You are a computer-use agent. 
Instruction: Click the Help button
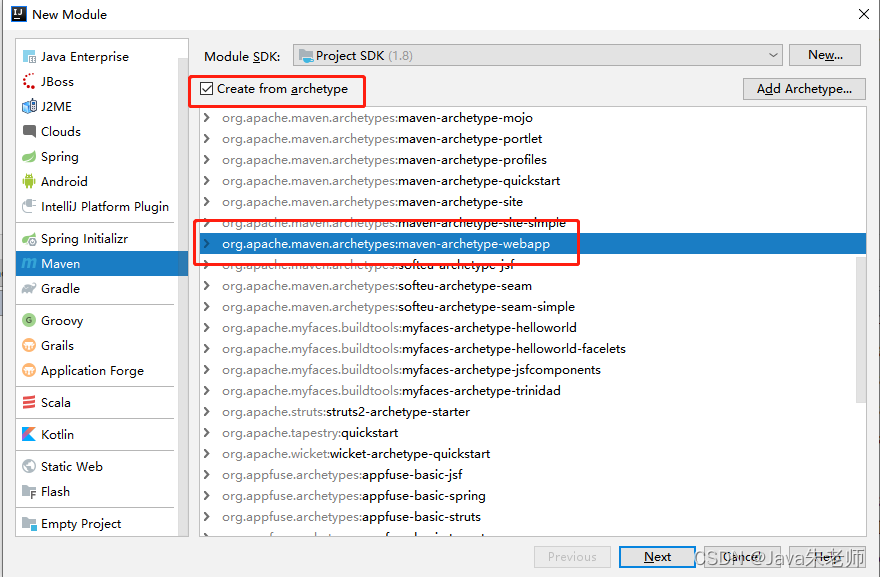827,557
